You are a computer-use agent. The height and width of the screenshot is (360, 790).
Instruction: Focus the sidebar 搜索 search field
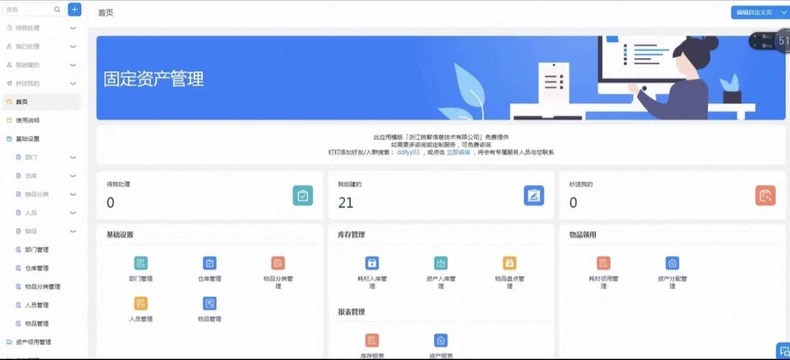[x=33, y=10]
